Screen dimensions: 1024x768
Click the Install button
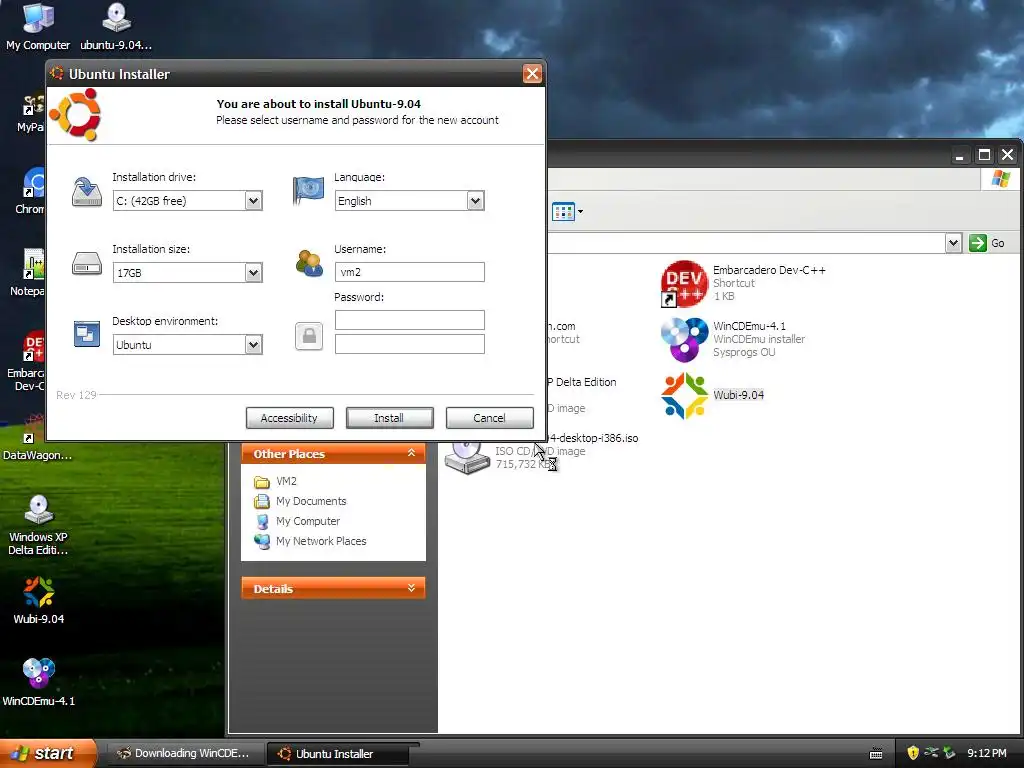tap(389, 418)
